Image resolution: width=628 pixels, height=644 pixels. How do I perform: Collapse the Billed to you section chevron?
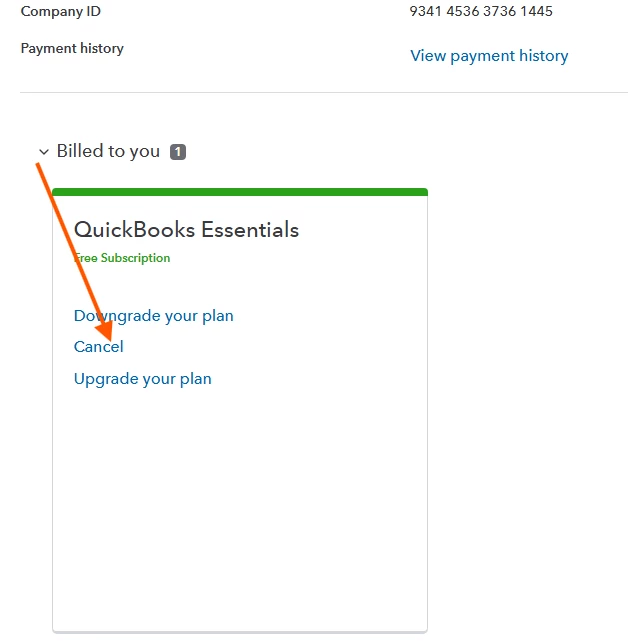[44, 152]
